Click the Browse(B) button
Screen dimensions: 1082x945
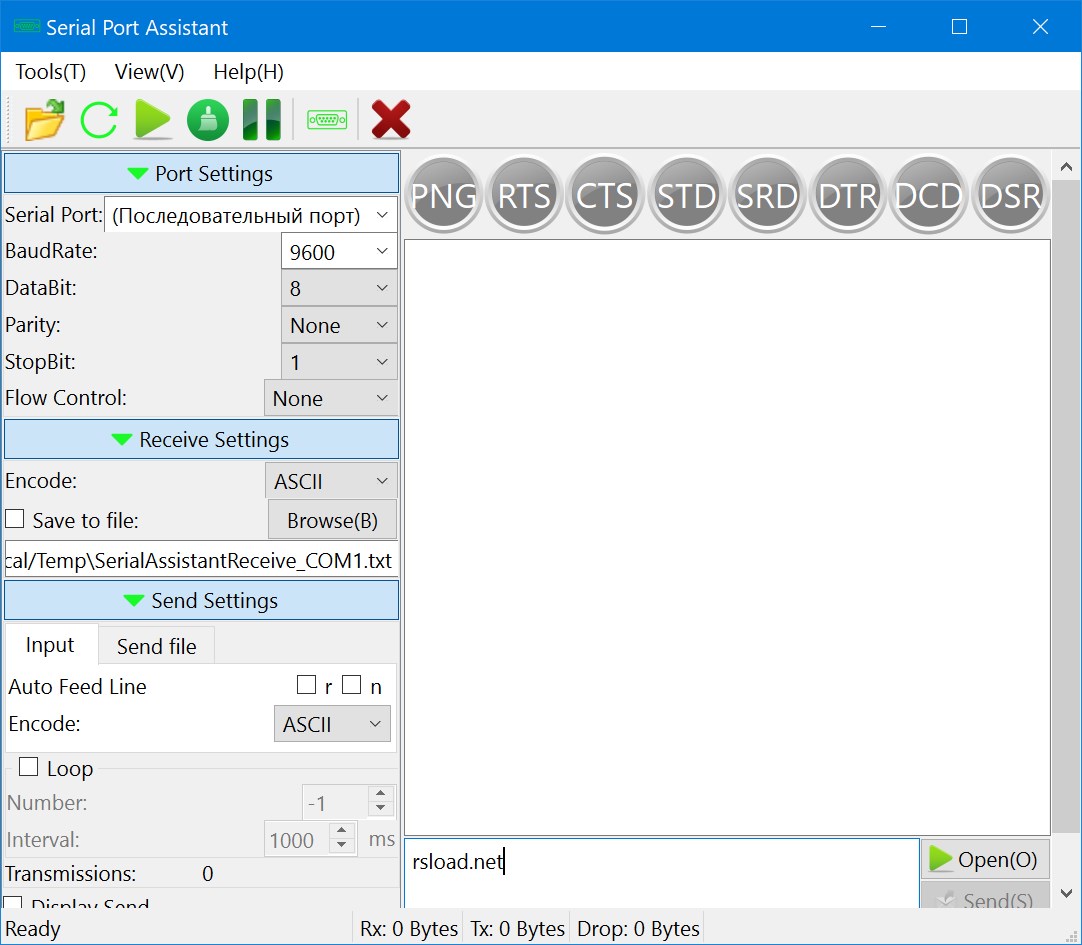pyautogui.click(x=332, y=520)
